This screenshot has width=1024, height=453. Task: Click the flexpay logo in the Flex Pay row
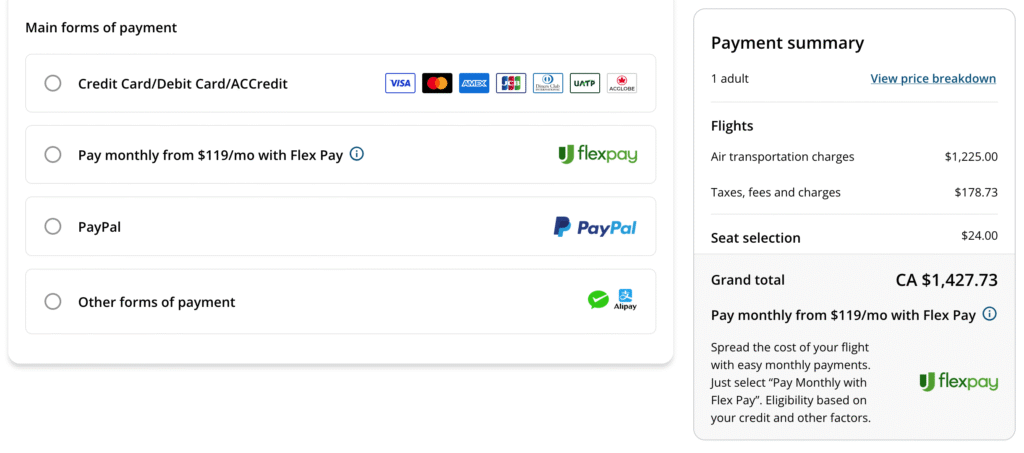point(597,154)
